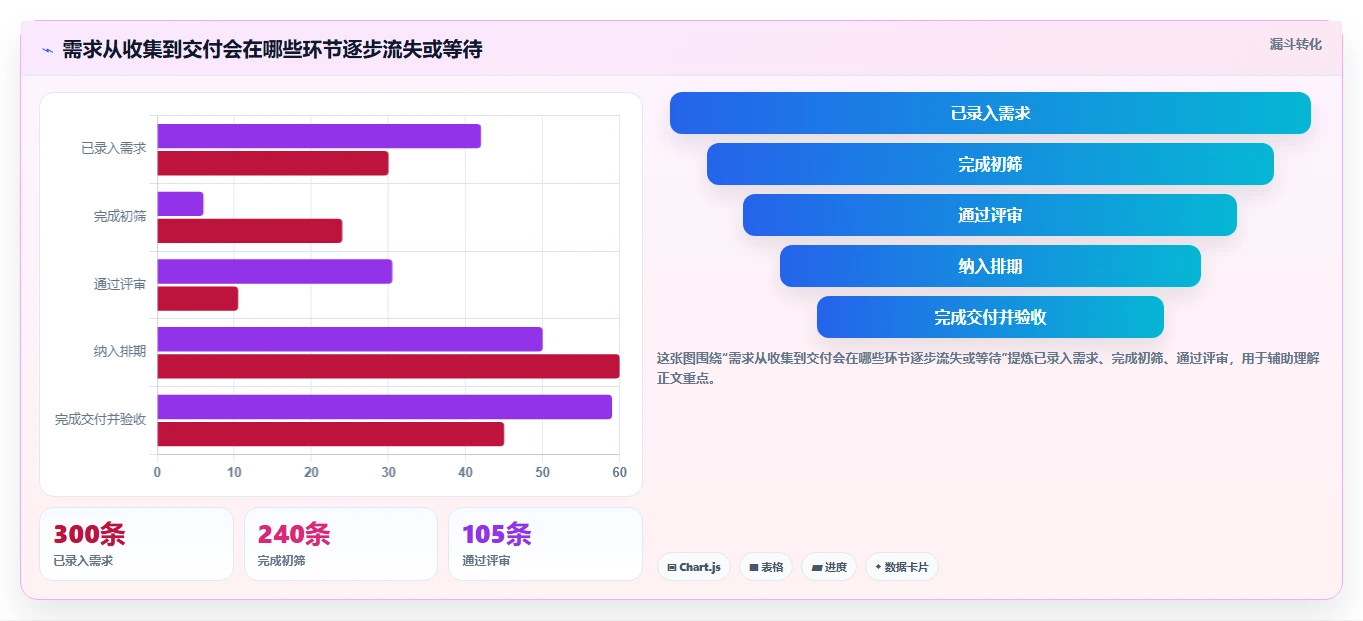Select the 完成交付并验收 funnel stage
Viewport: 1363px width, 621px height.
click(990, 317)
